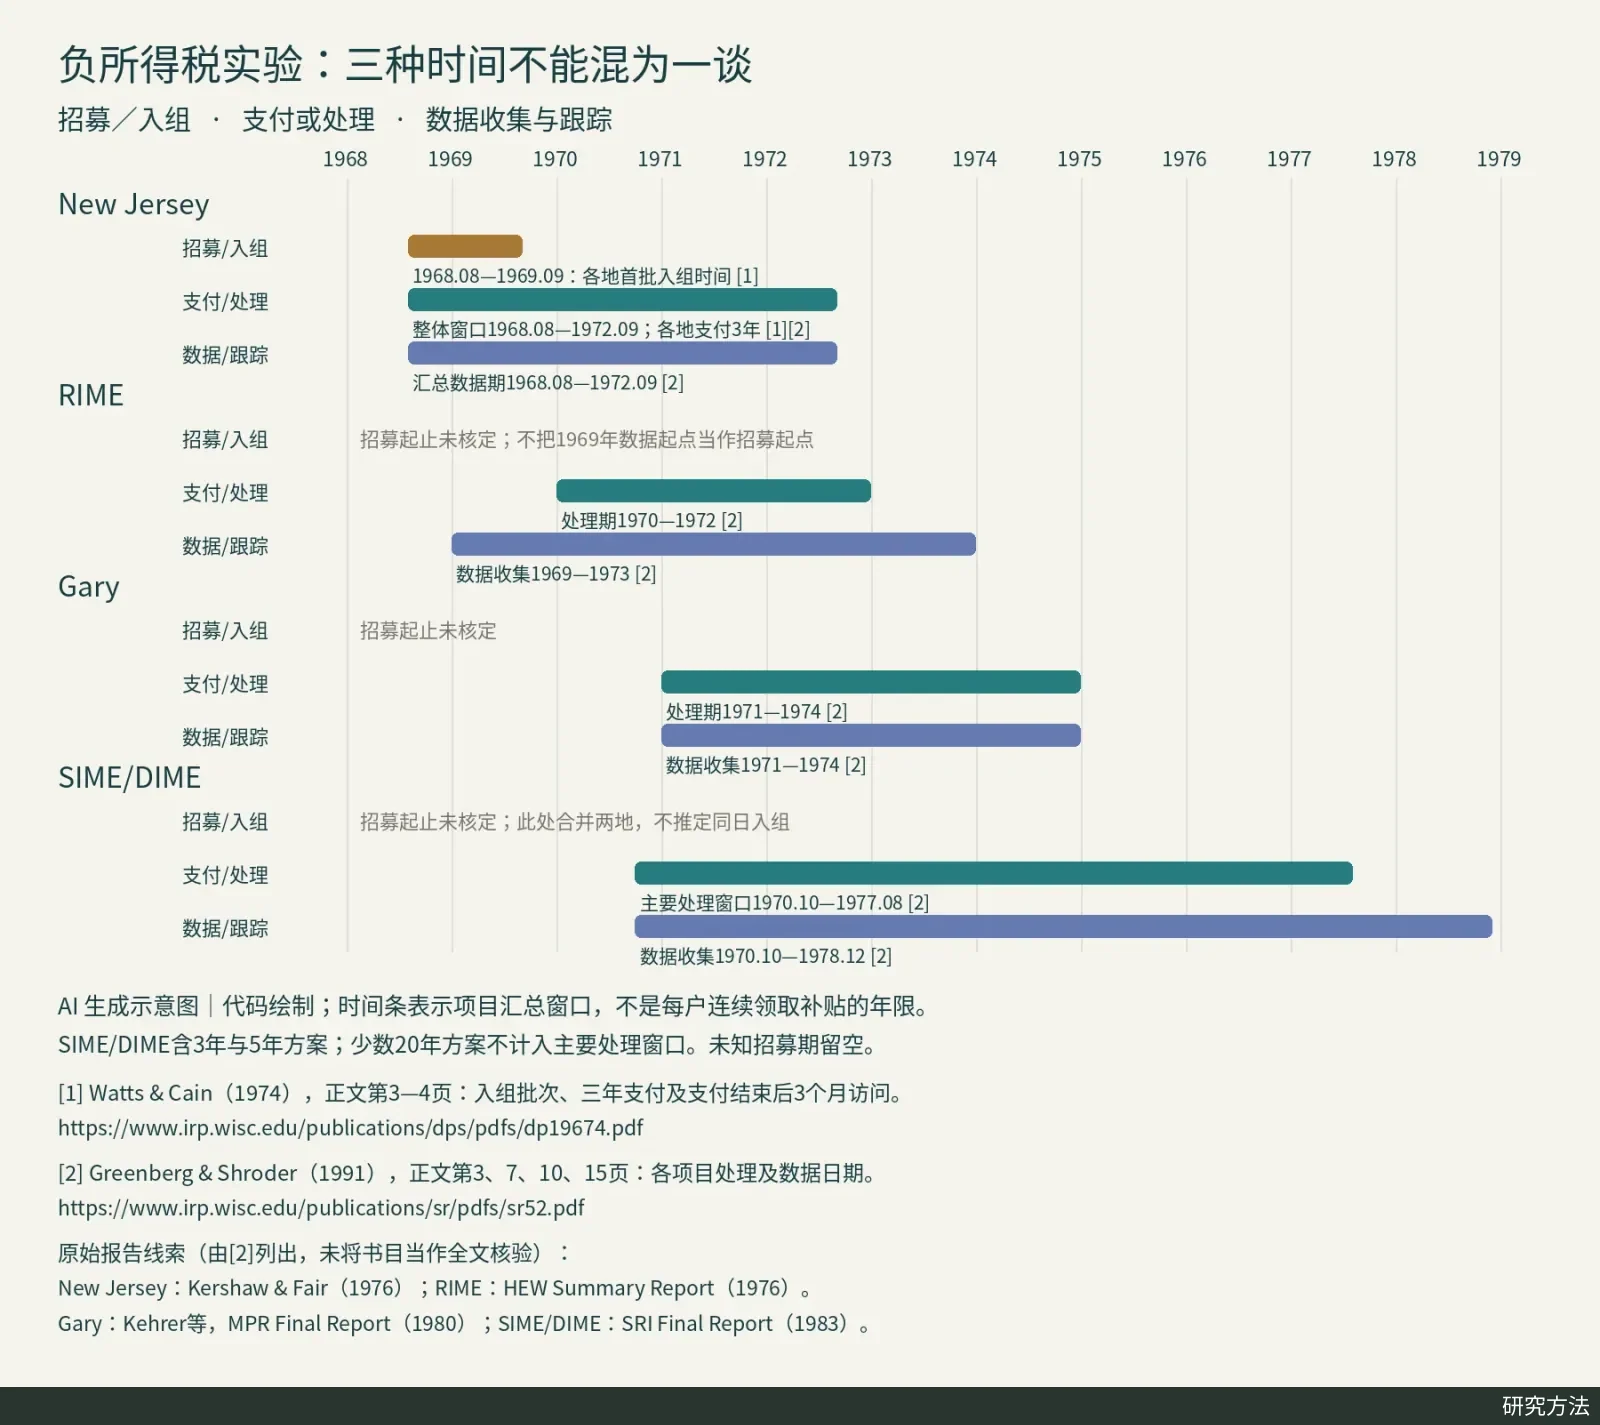
Task: Click the RIME group heading
Action: pyautogui.click(x=91, y=395)
